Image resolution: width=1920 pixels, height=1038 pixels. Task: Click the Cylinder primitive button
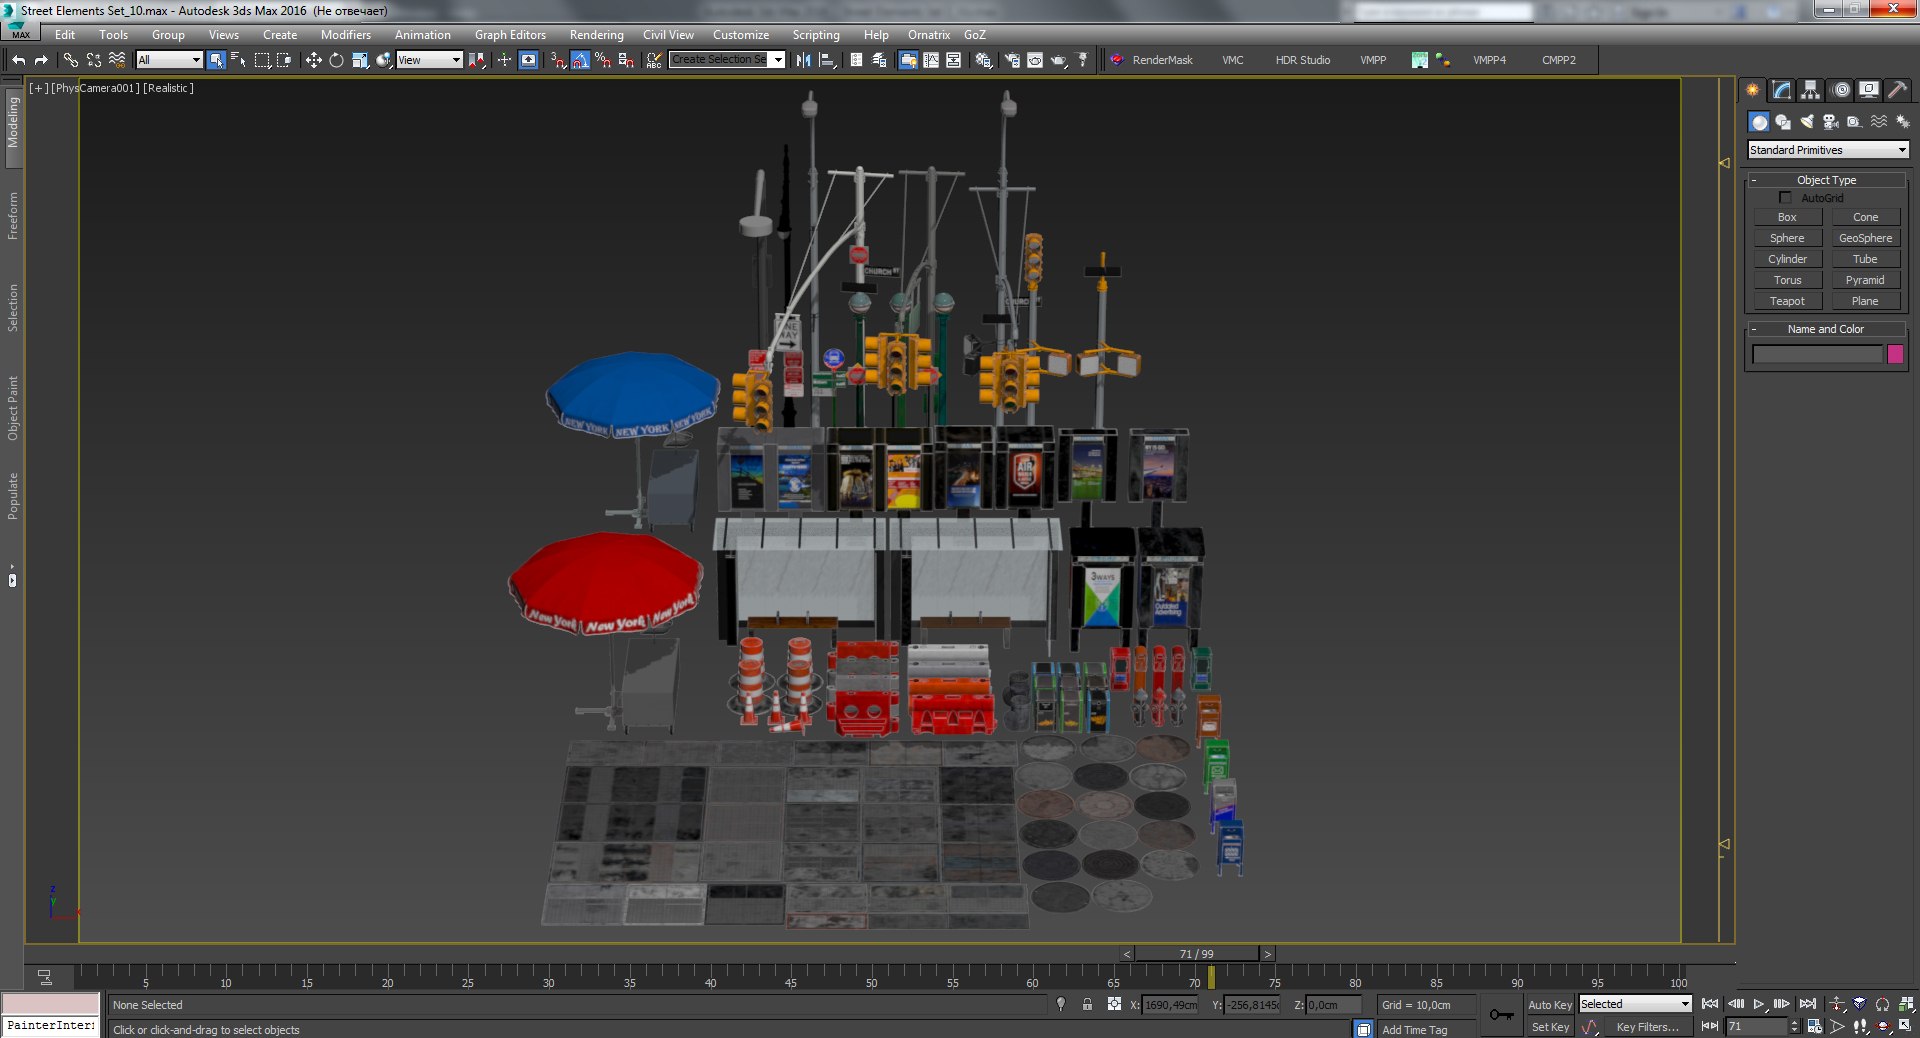point(1787,259)
